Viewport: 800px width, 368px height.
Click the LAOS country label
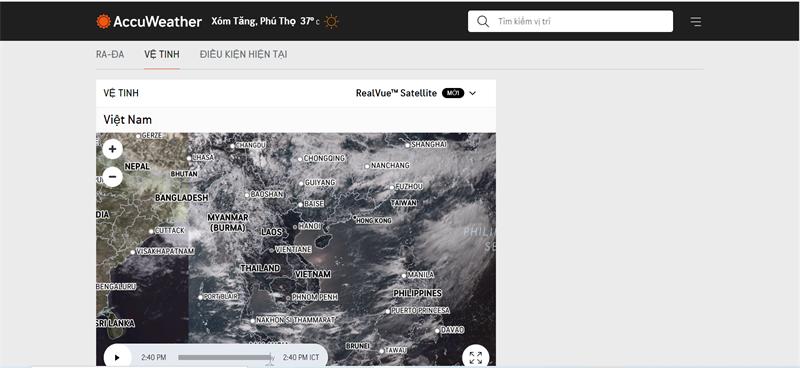click(271, 232)
